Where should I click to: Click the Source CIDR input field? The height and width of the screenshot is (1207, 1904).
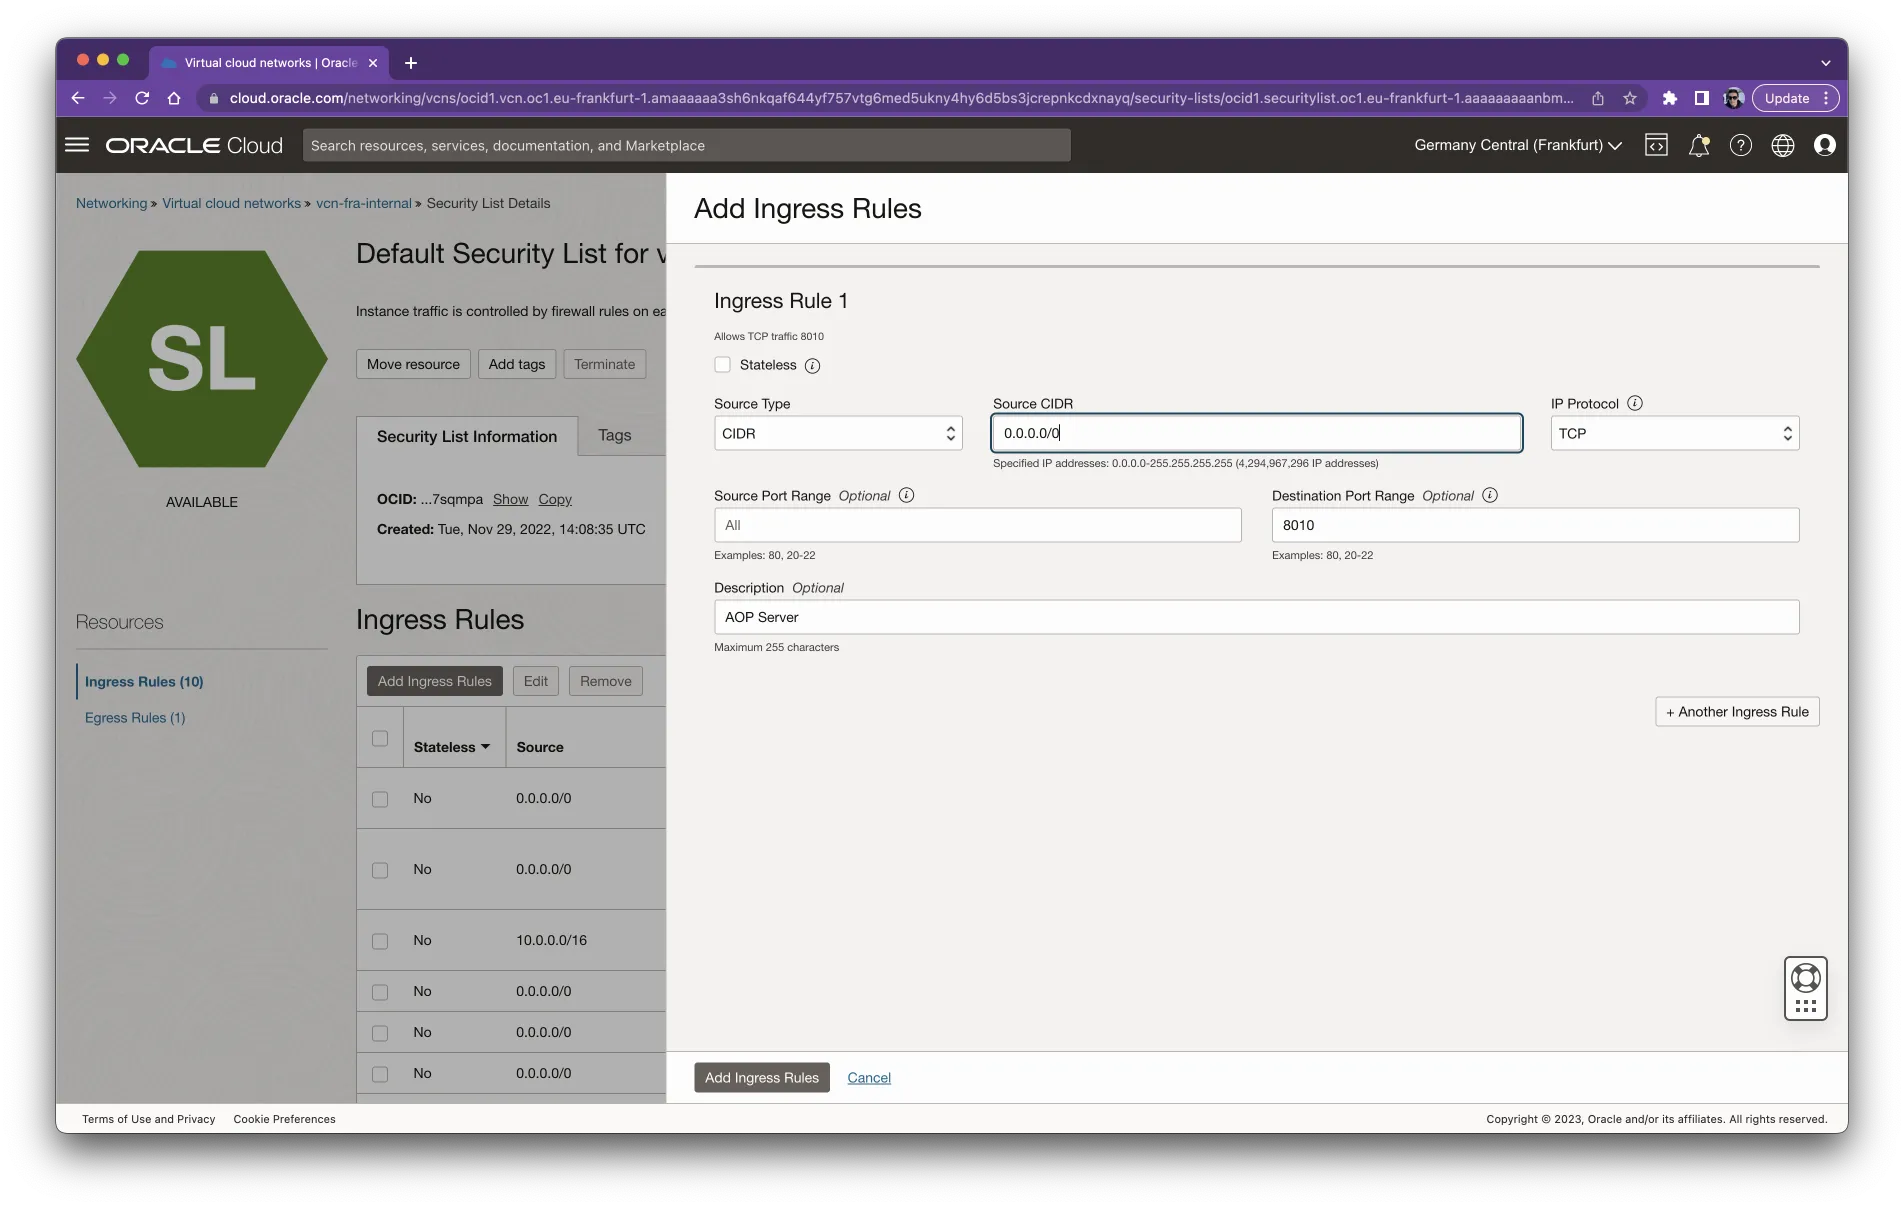tap(1257, 433)
